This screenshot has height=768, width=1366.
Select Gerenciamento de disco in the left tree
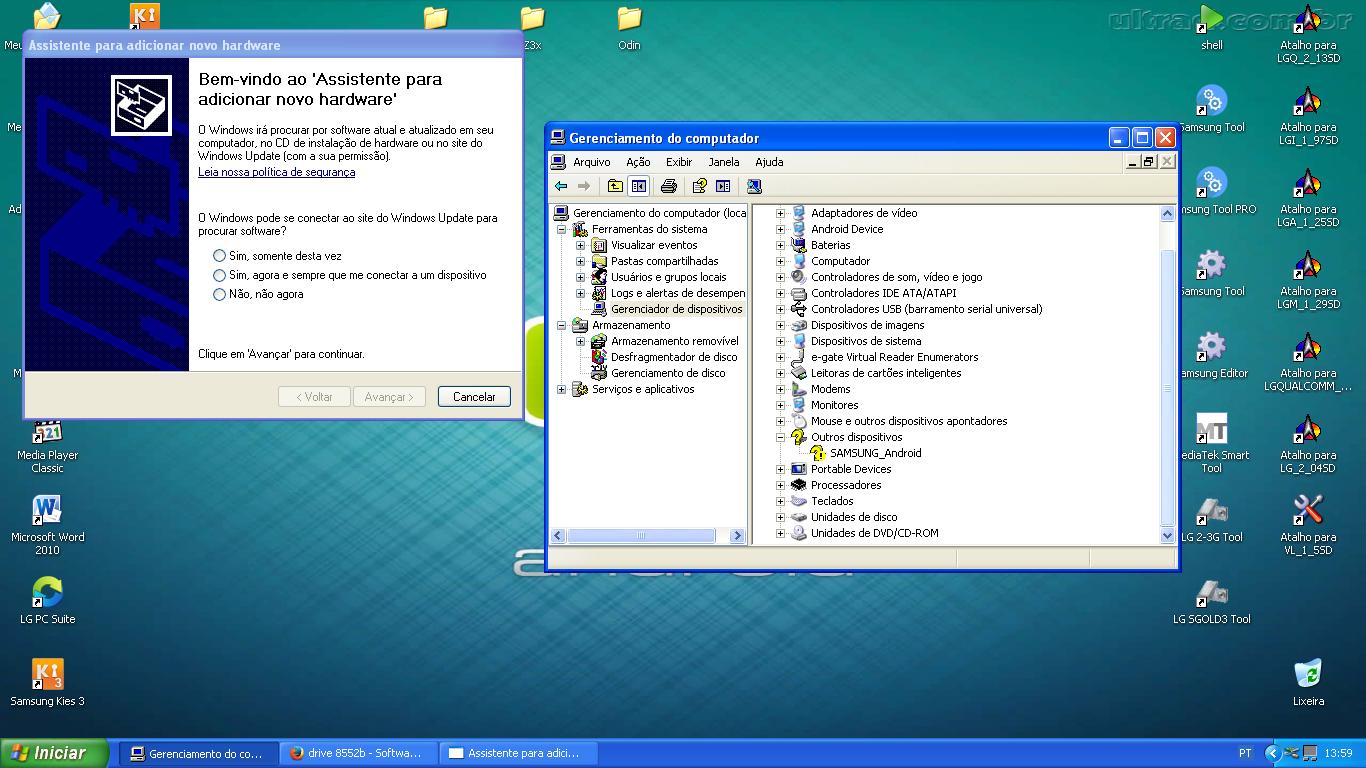click(668, 373)
